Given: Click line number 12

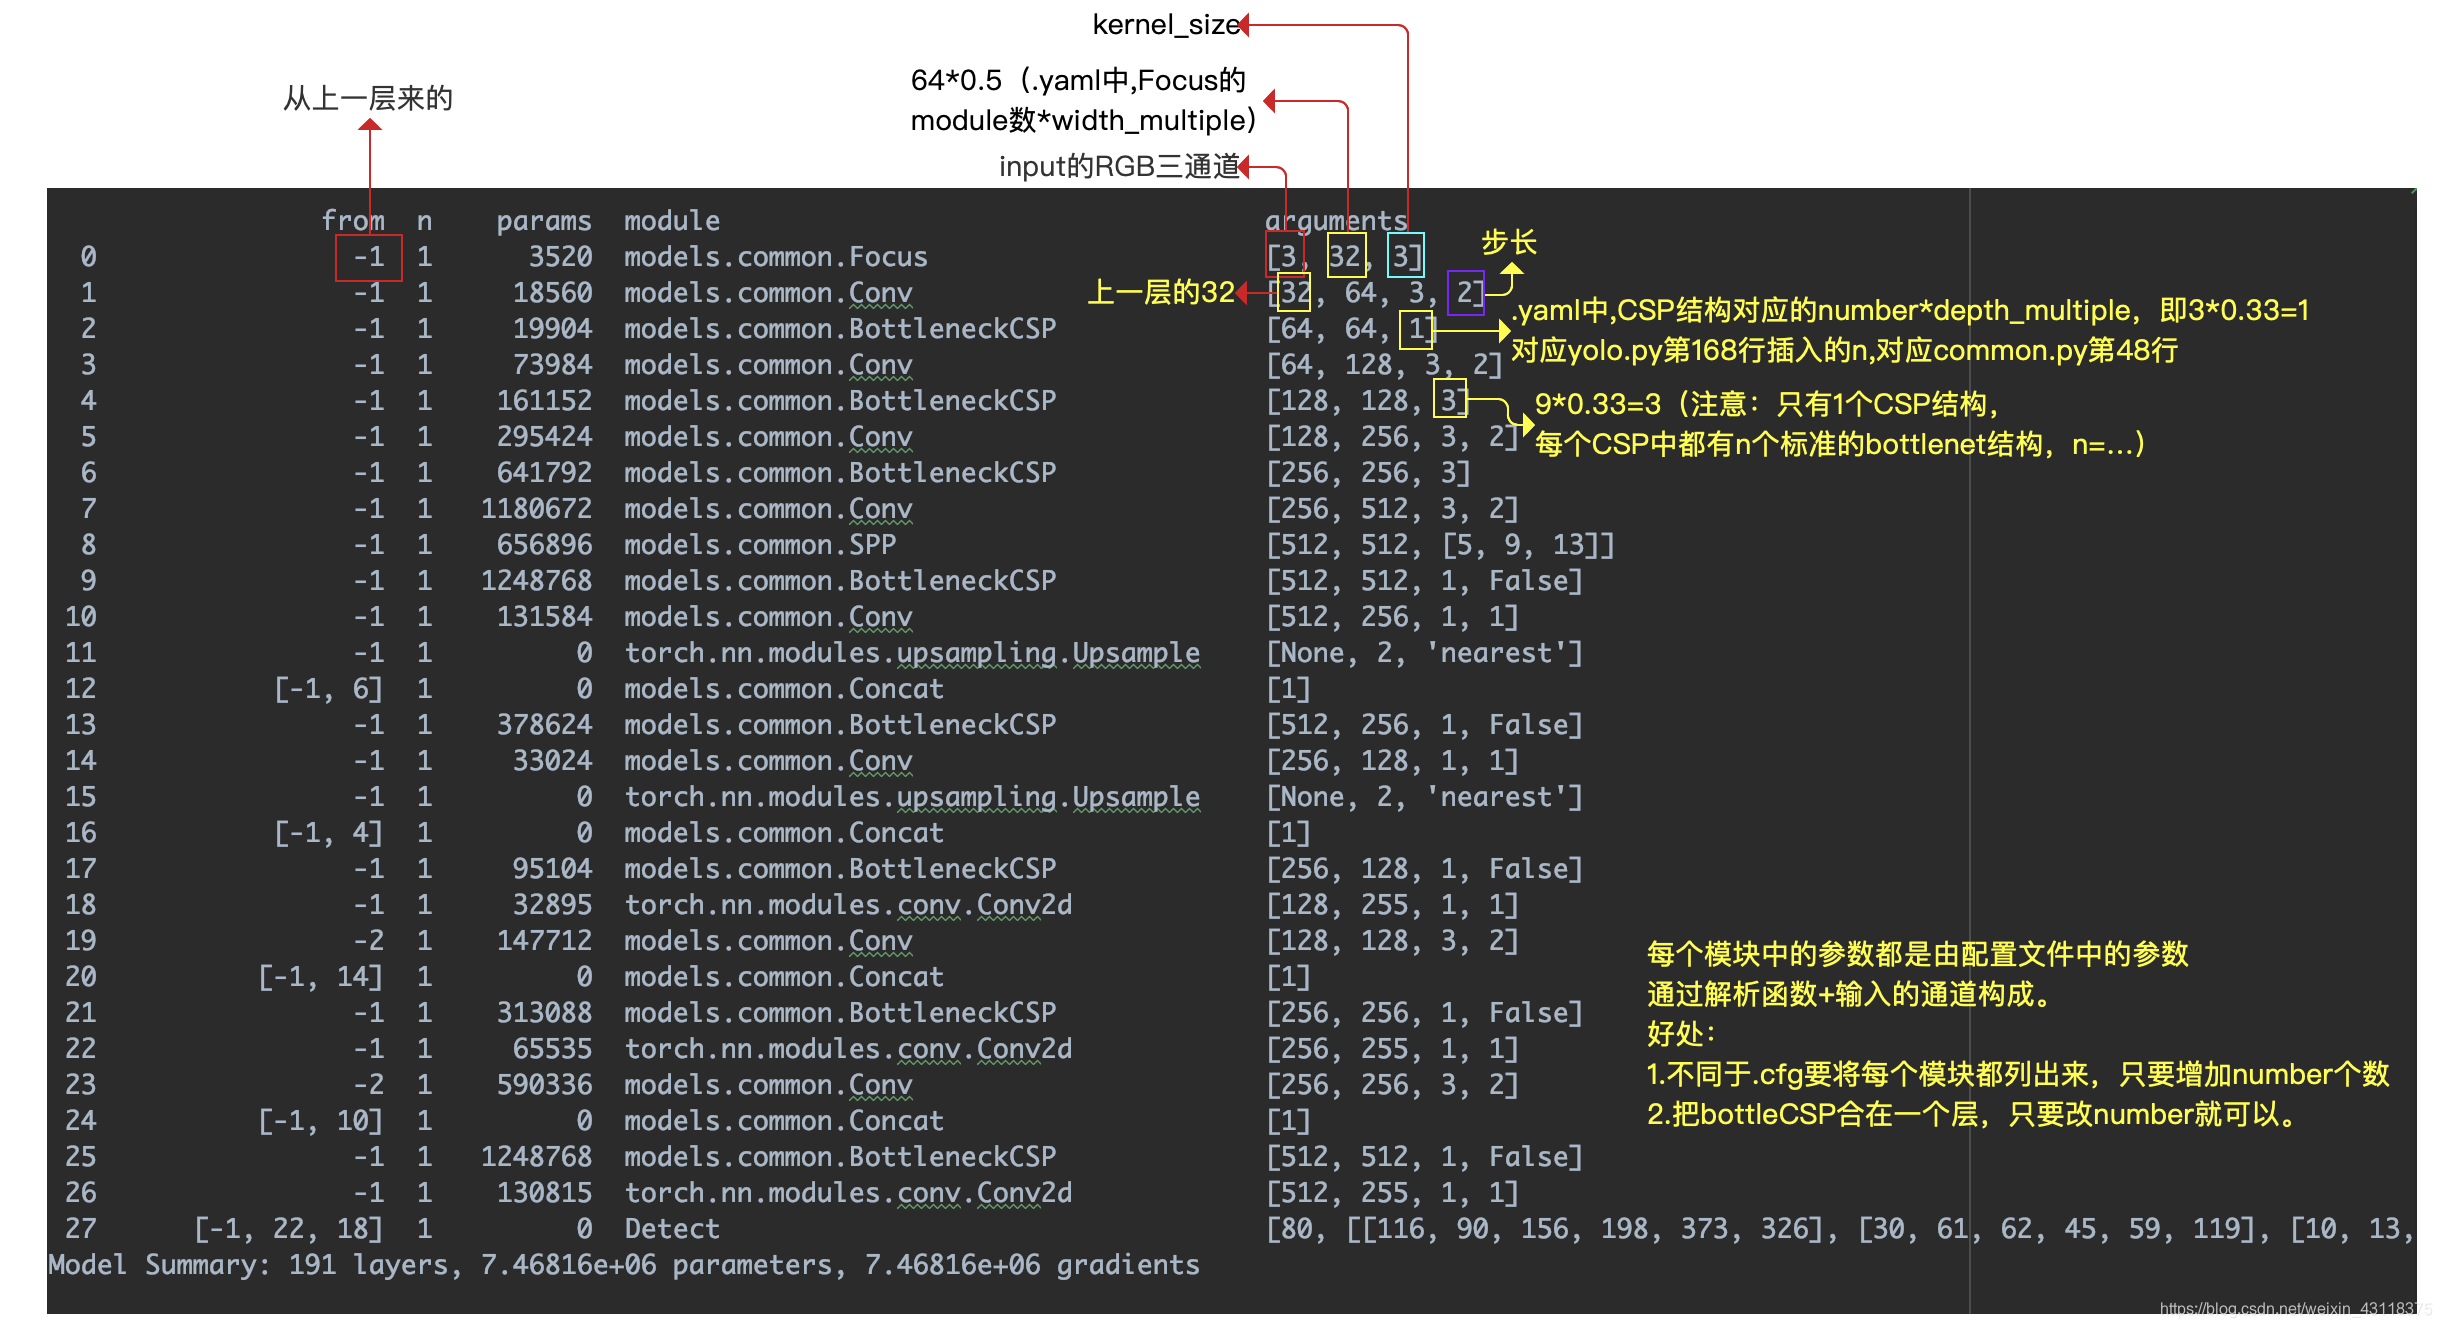Looking at the screenshot, I should (x=80, y=689).
